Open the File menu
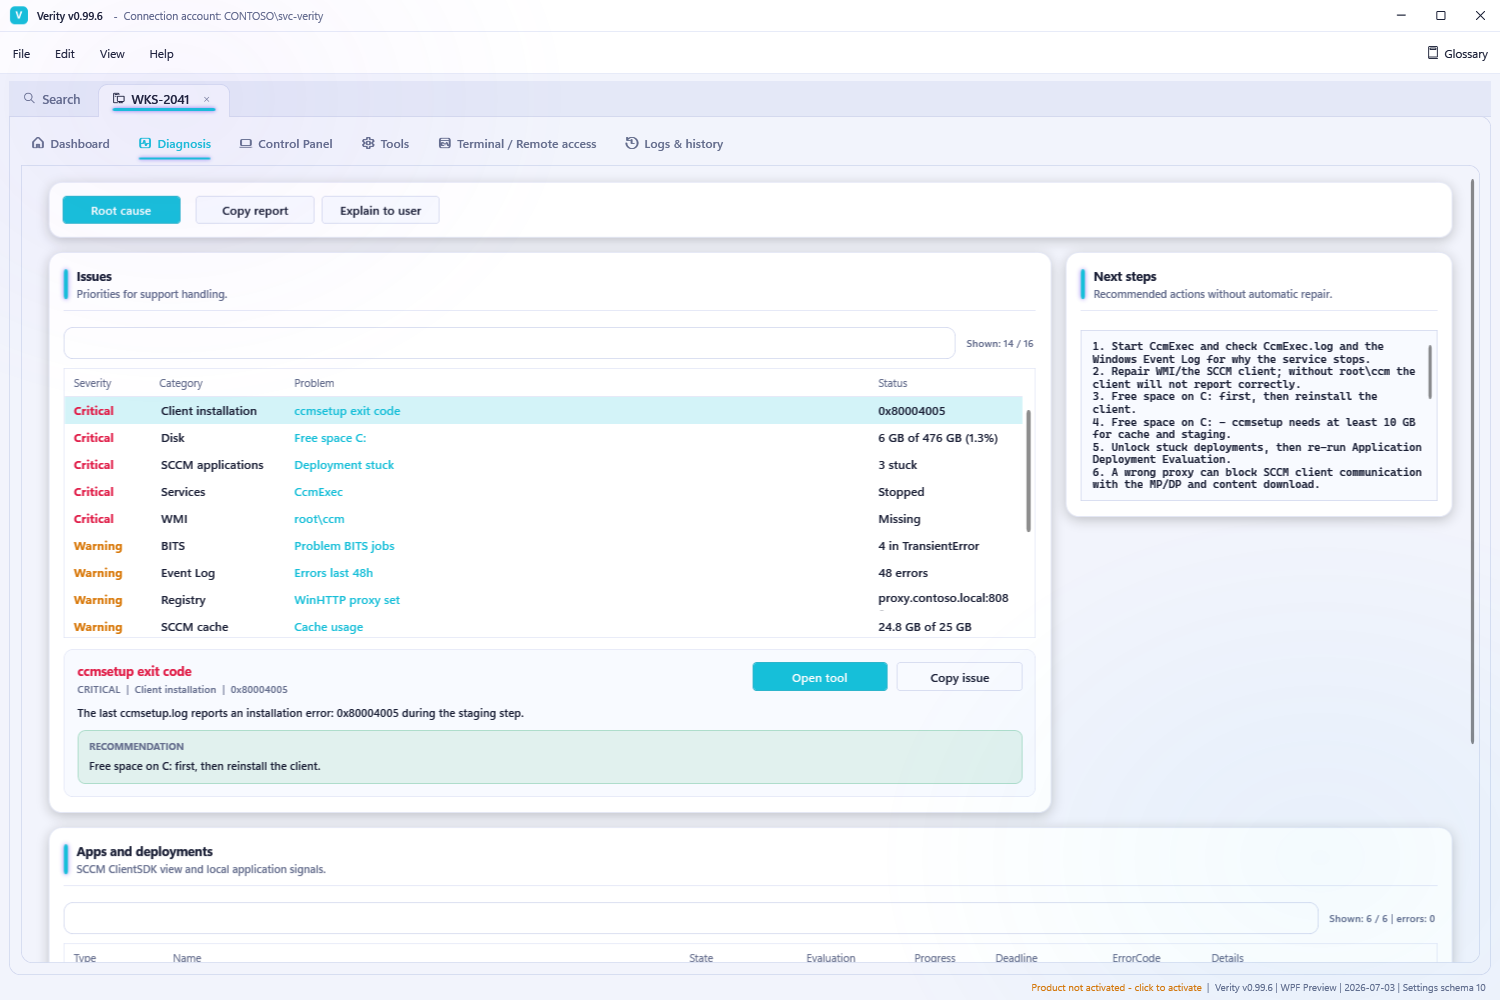This screenshot has height=1000, width=1500. pos(21,54)
